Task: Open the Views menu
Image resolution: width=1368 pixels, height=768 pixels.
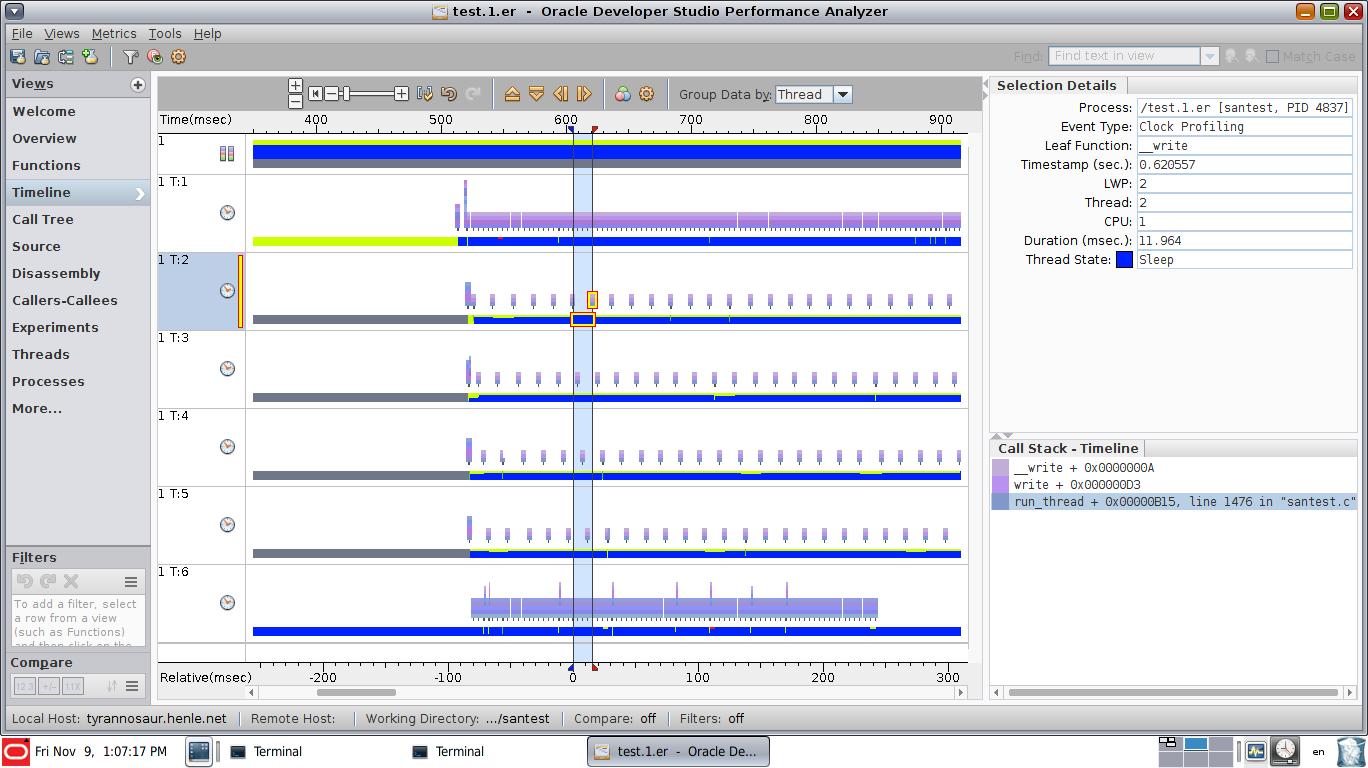Action: click(x=62, y=33)
